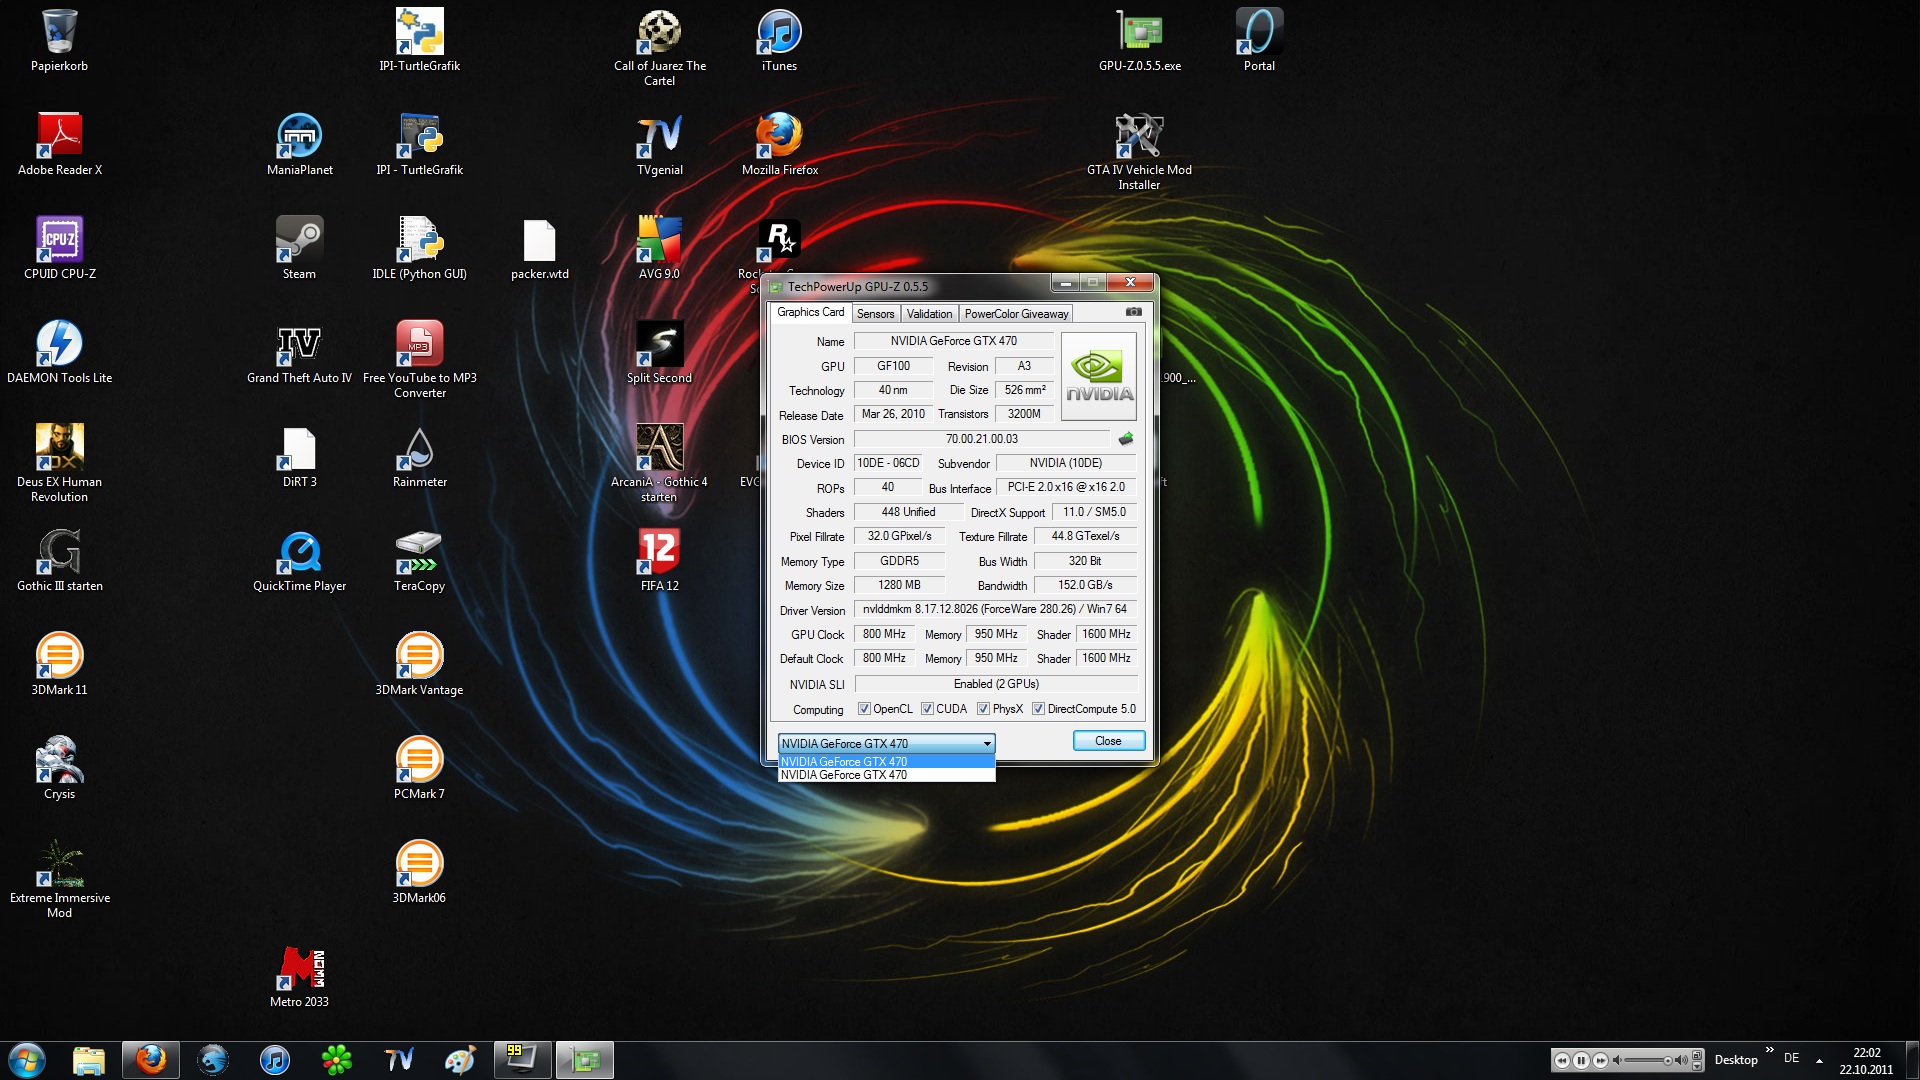Open Windows Explorer from the taskbar
This screenshot has width=1920, height=1080.
click(x=89, y=1060)
